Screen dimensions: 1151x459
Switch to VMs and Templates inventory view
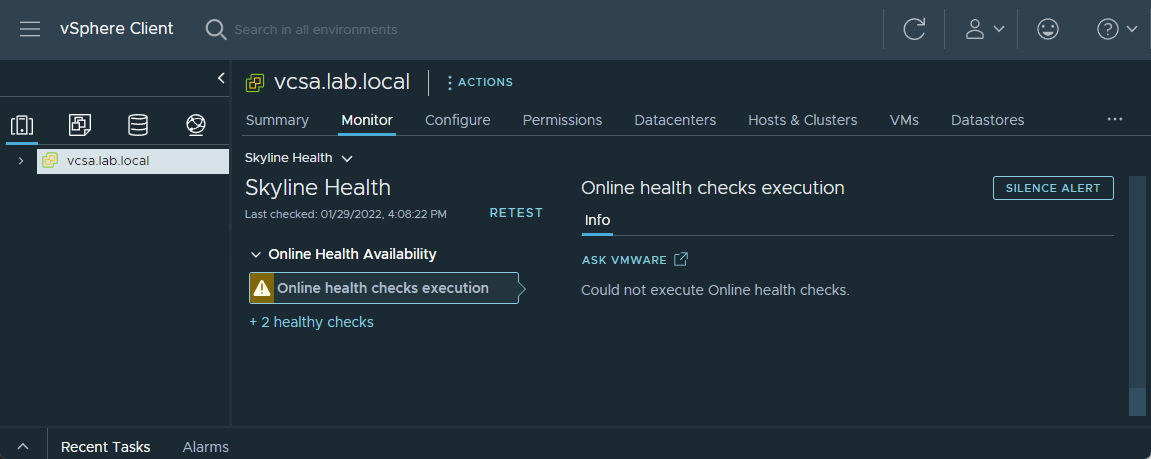point(80,126)
